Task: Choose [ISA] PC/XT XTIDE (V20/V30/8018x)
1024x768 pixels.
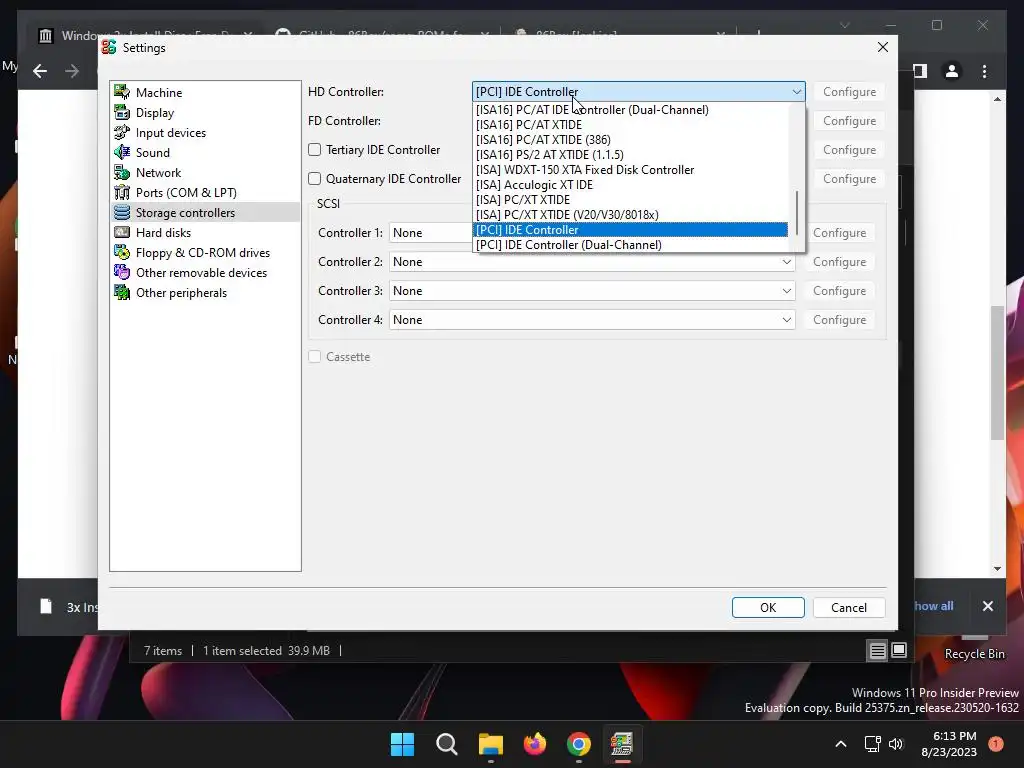Action: (631, 215)
